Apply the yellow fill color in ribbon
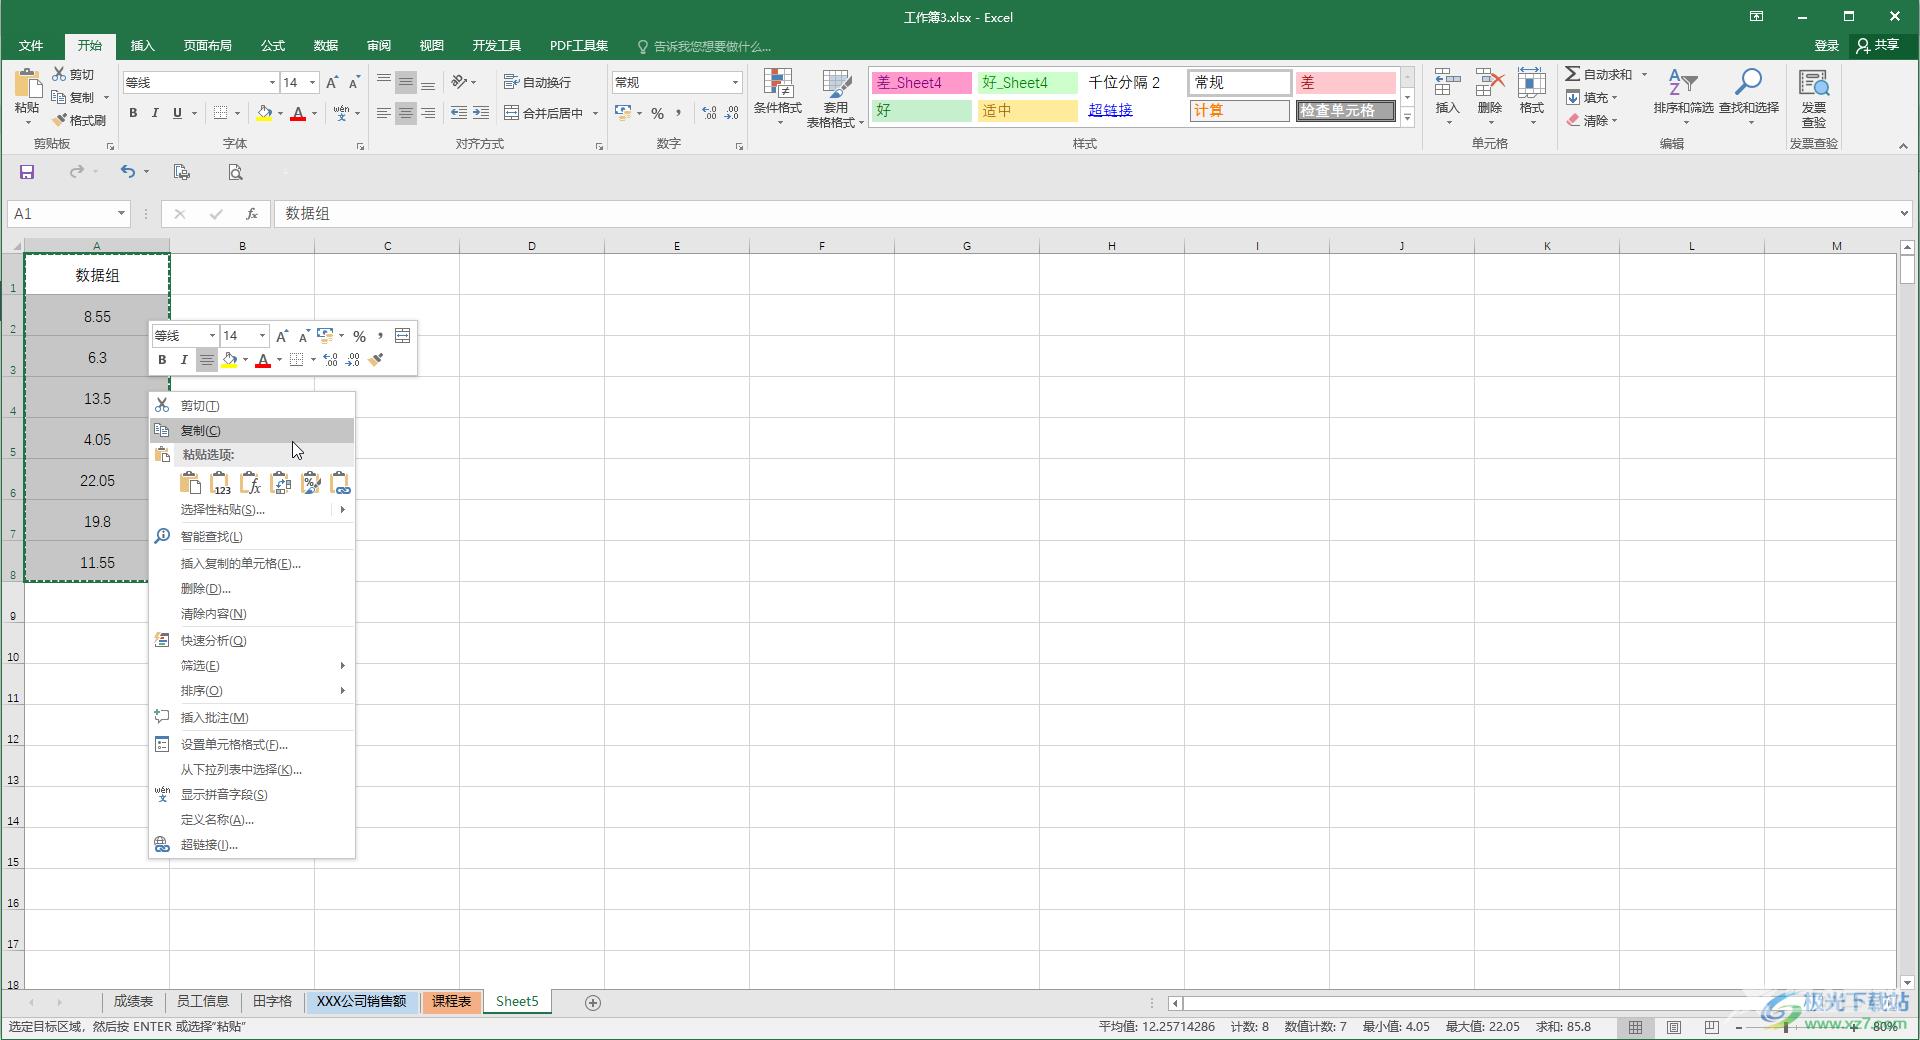Screen dimensions: 1920x1040 point(264,113)
